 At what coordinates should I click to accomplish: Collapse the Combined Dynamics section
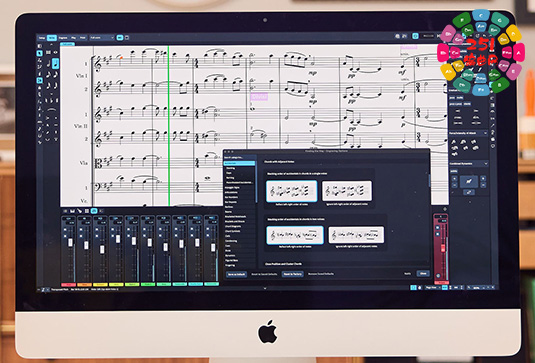pos(486,164)
